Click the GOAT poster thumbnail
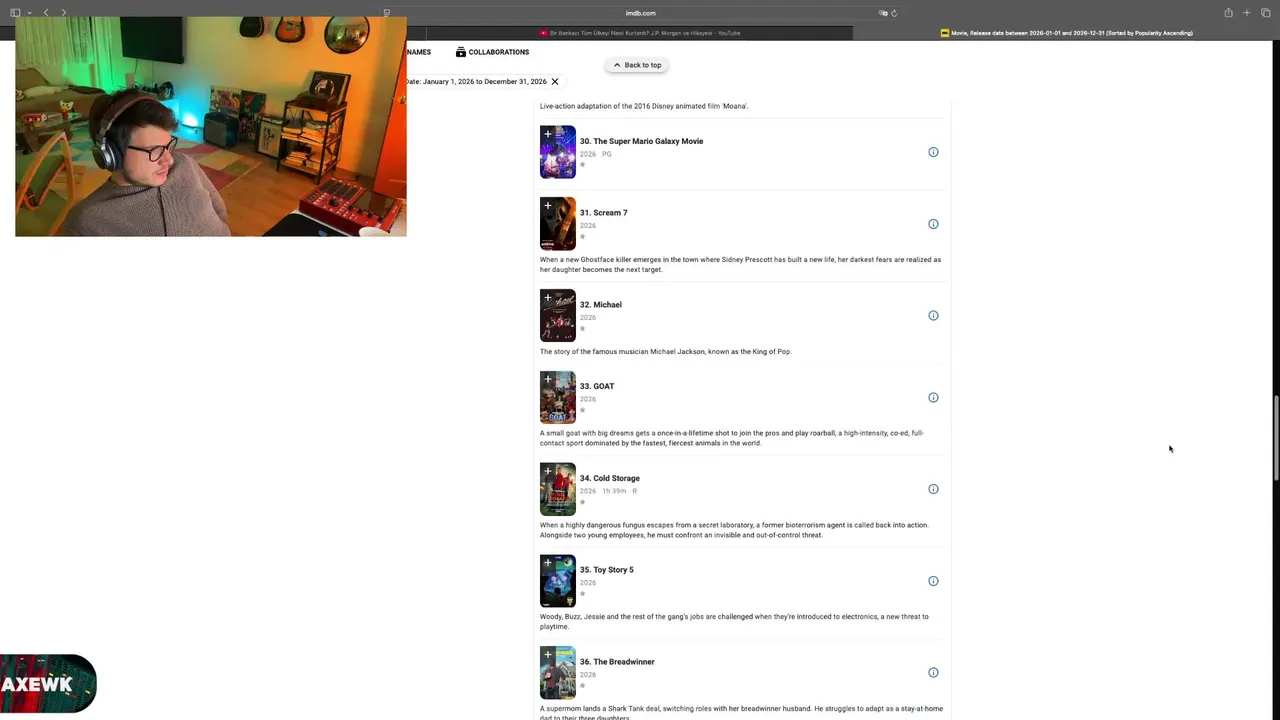The width and height of the screenshot is (1280, 720). click(x=558, y=400)
